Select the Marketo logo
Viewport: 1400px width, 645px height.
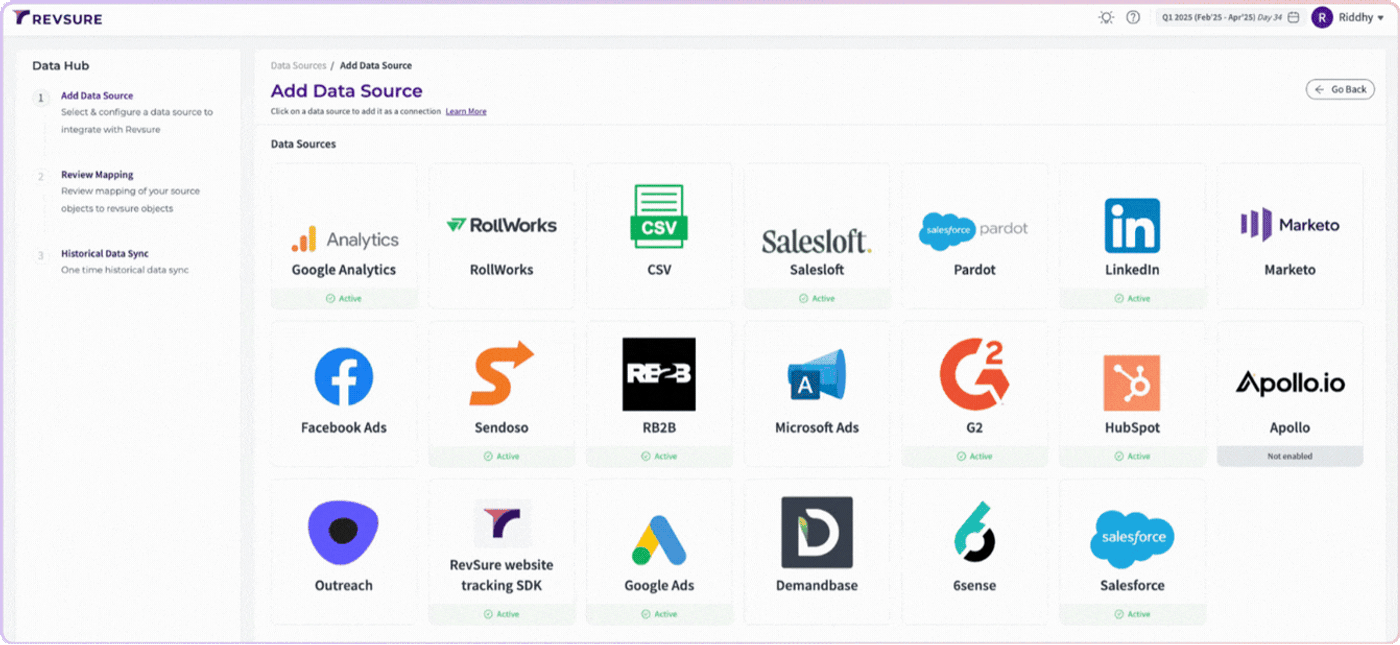[1290, 225]
